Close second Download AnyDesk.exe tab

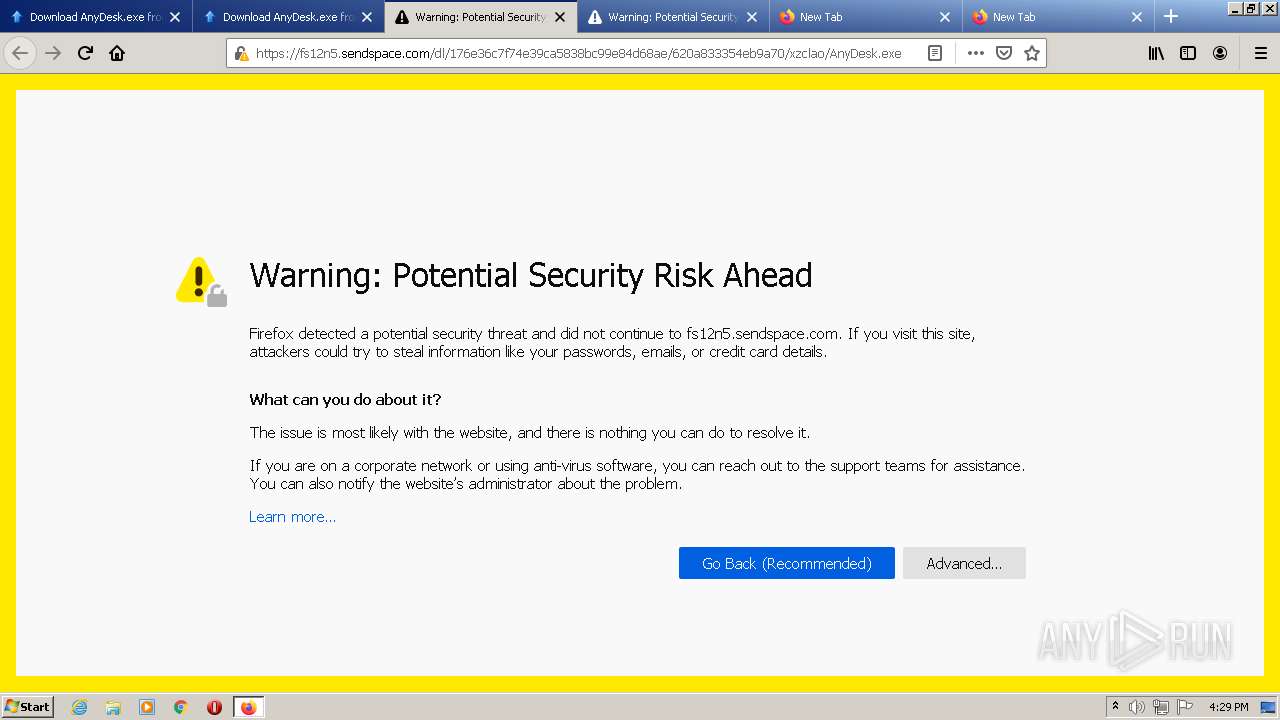tap(367, 17)
